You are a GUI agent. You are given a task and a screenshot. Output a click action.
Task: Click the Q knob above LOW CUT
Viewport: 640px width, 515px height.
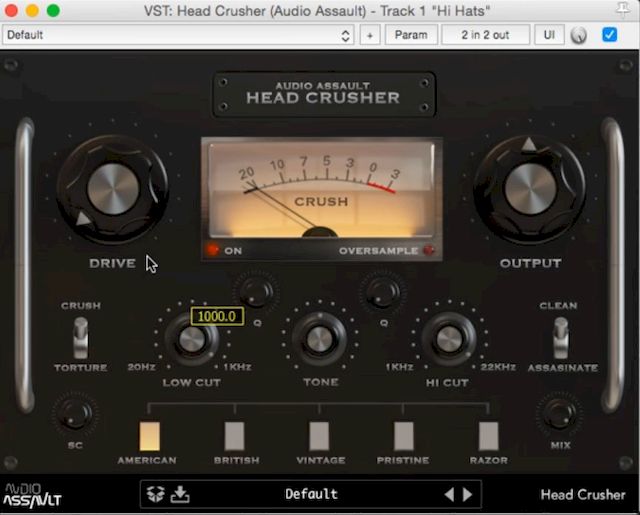pyautogui.click(x=256, y=291)
